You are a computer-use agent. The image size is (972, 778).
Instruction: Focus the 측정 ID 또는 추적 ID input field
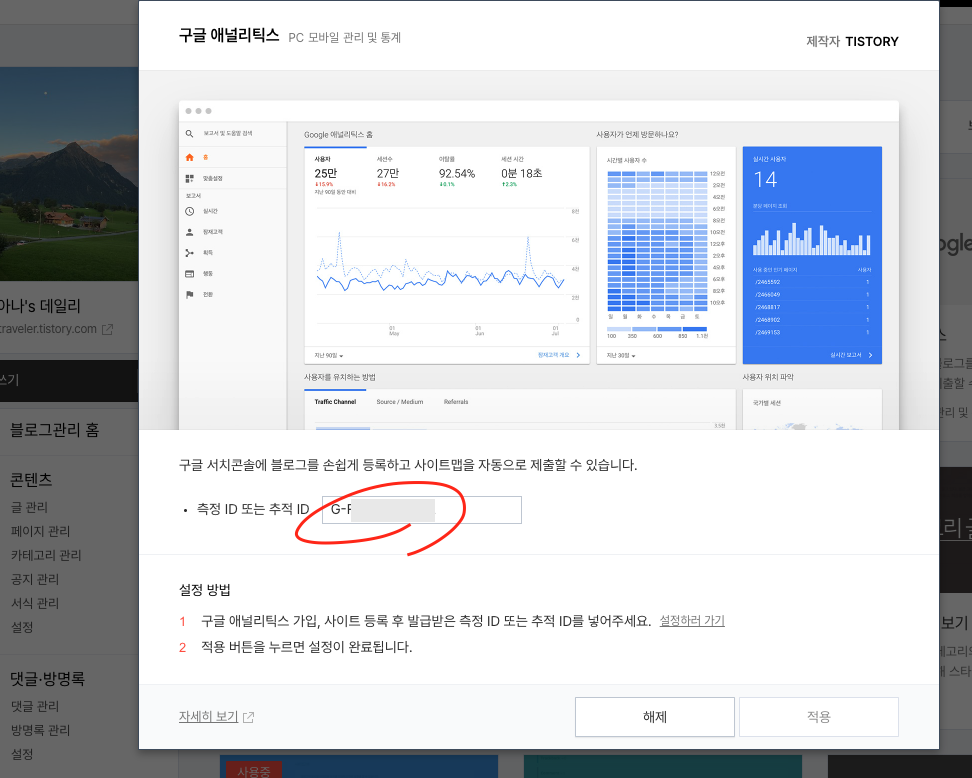(x=422, y=510)
